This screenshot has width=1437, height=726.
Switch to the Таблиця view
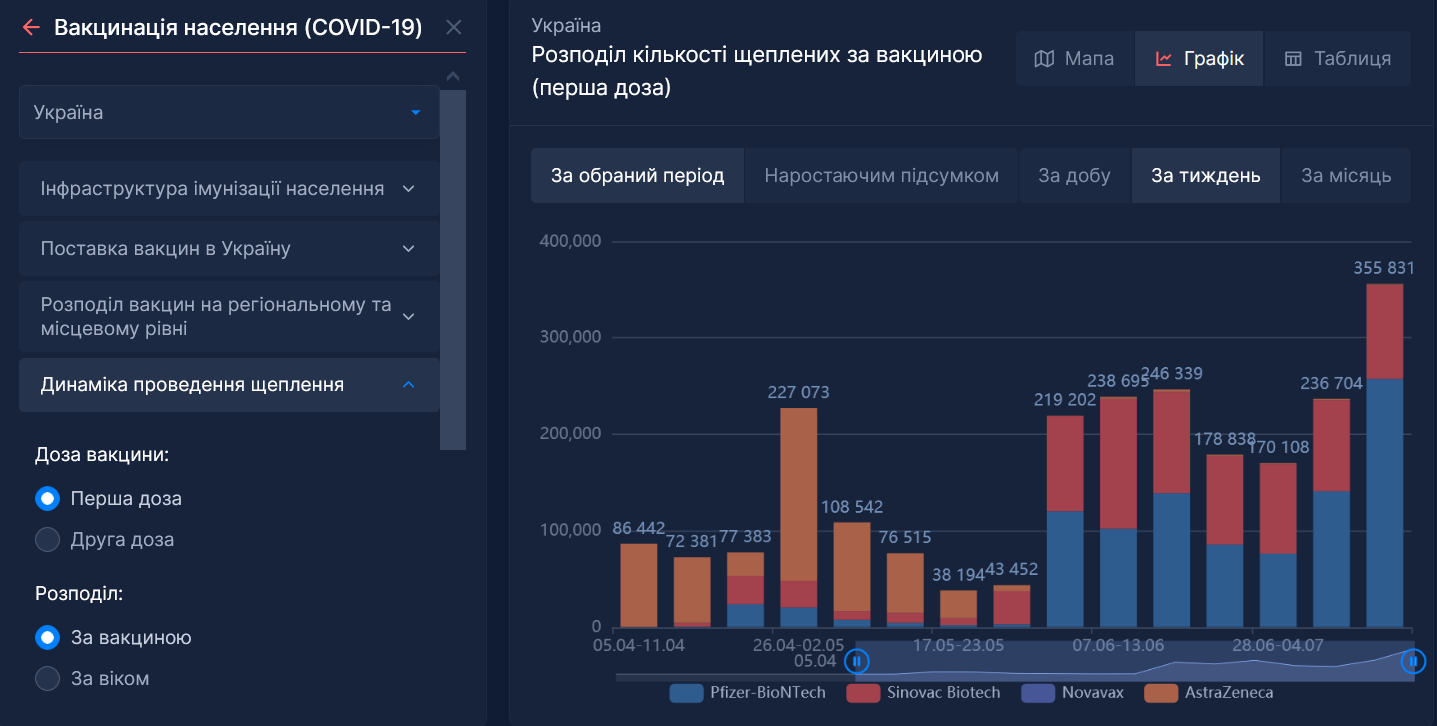pyautogui.click(x=1337, y=59)
